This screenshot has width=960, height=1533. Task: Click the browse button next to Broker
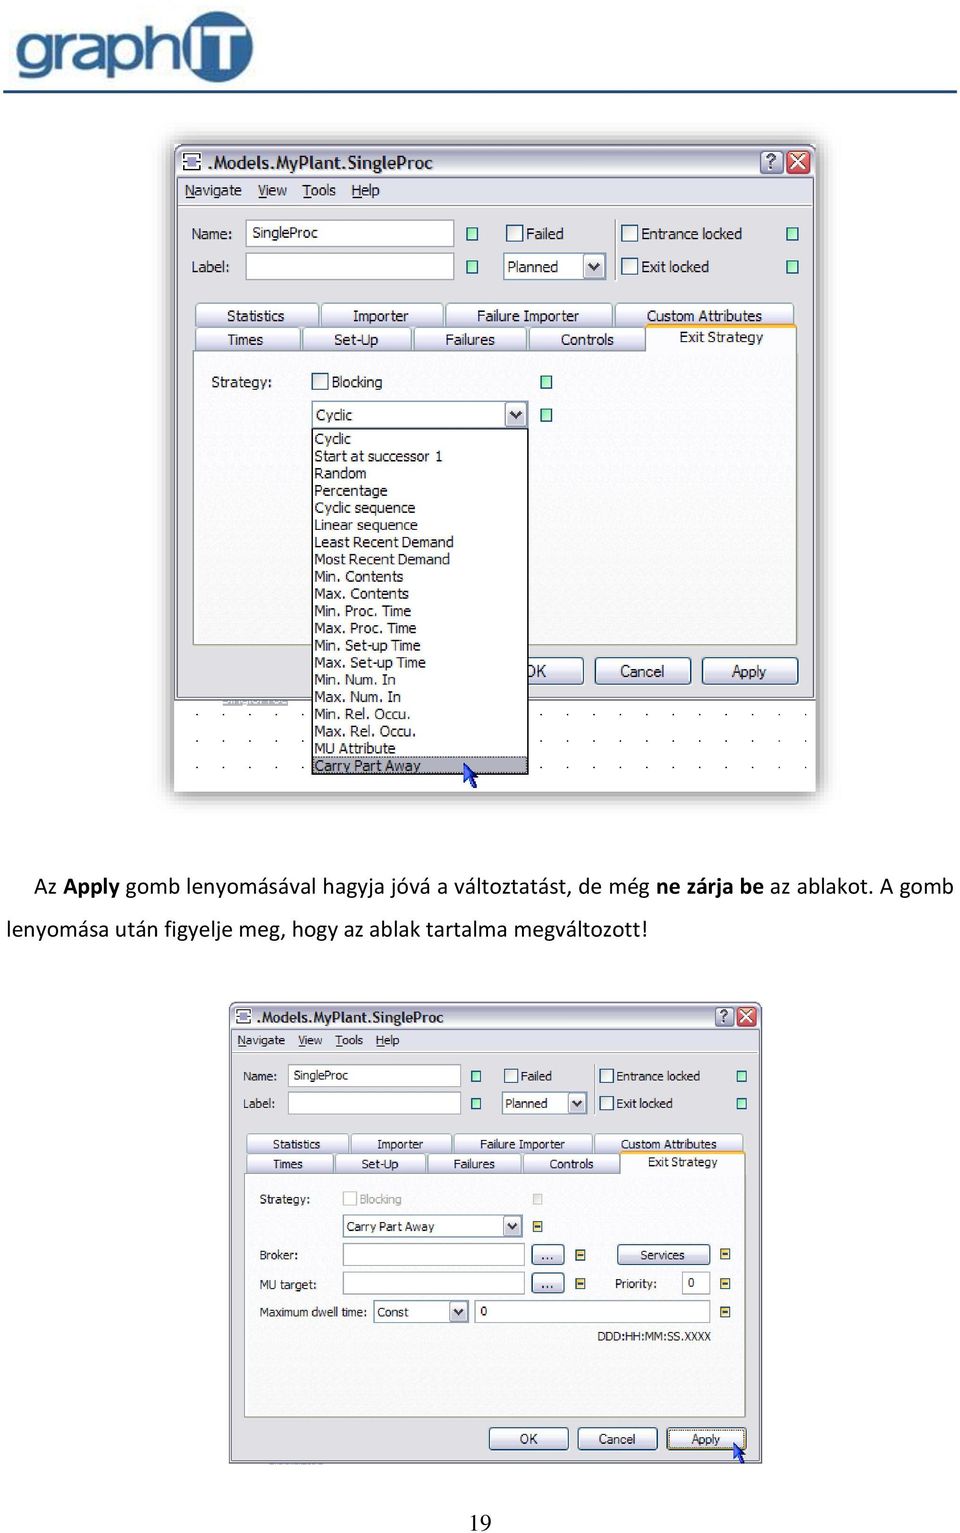[547, 1255]
